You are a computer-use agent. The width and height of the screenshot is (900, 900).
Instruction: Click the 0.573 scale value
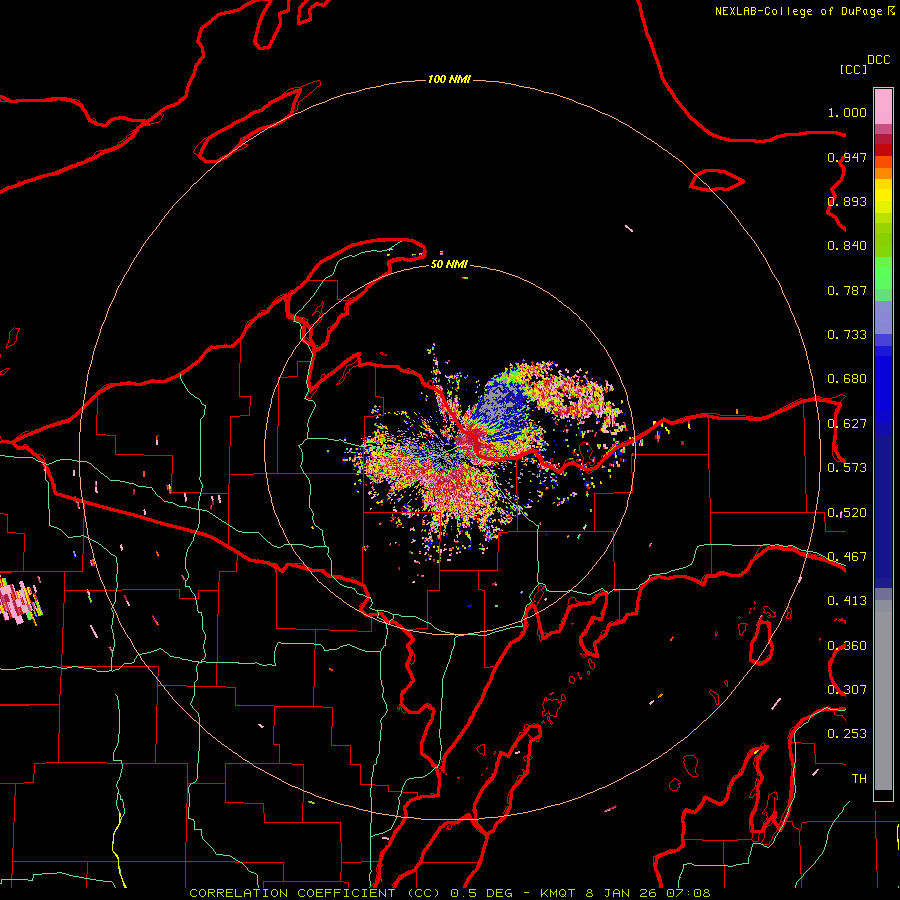pyautogui.click(x=847, y=468)
